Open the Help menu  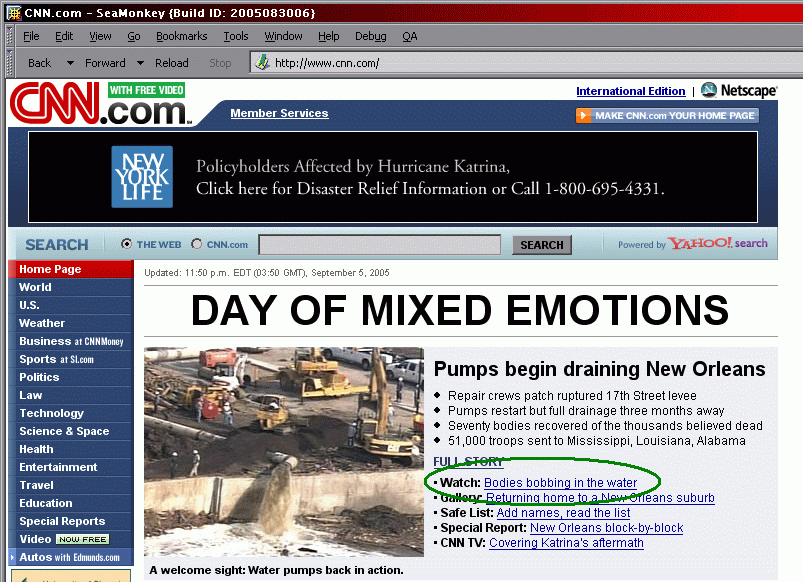tap(329, 36)
